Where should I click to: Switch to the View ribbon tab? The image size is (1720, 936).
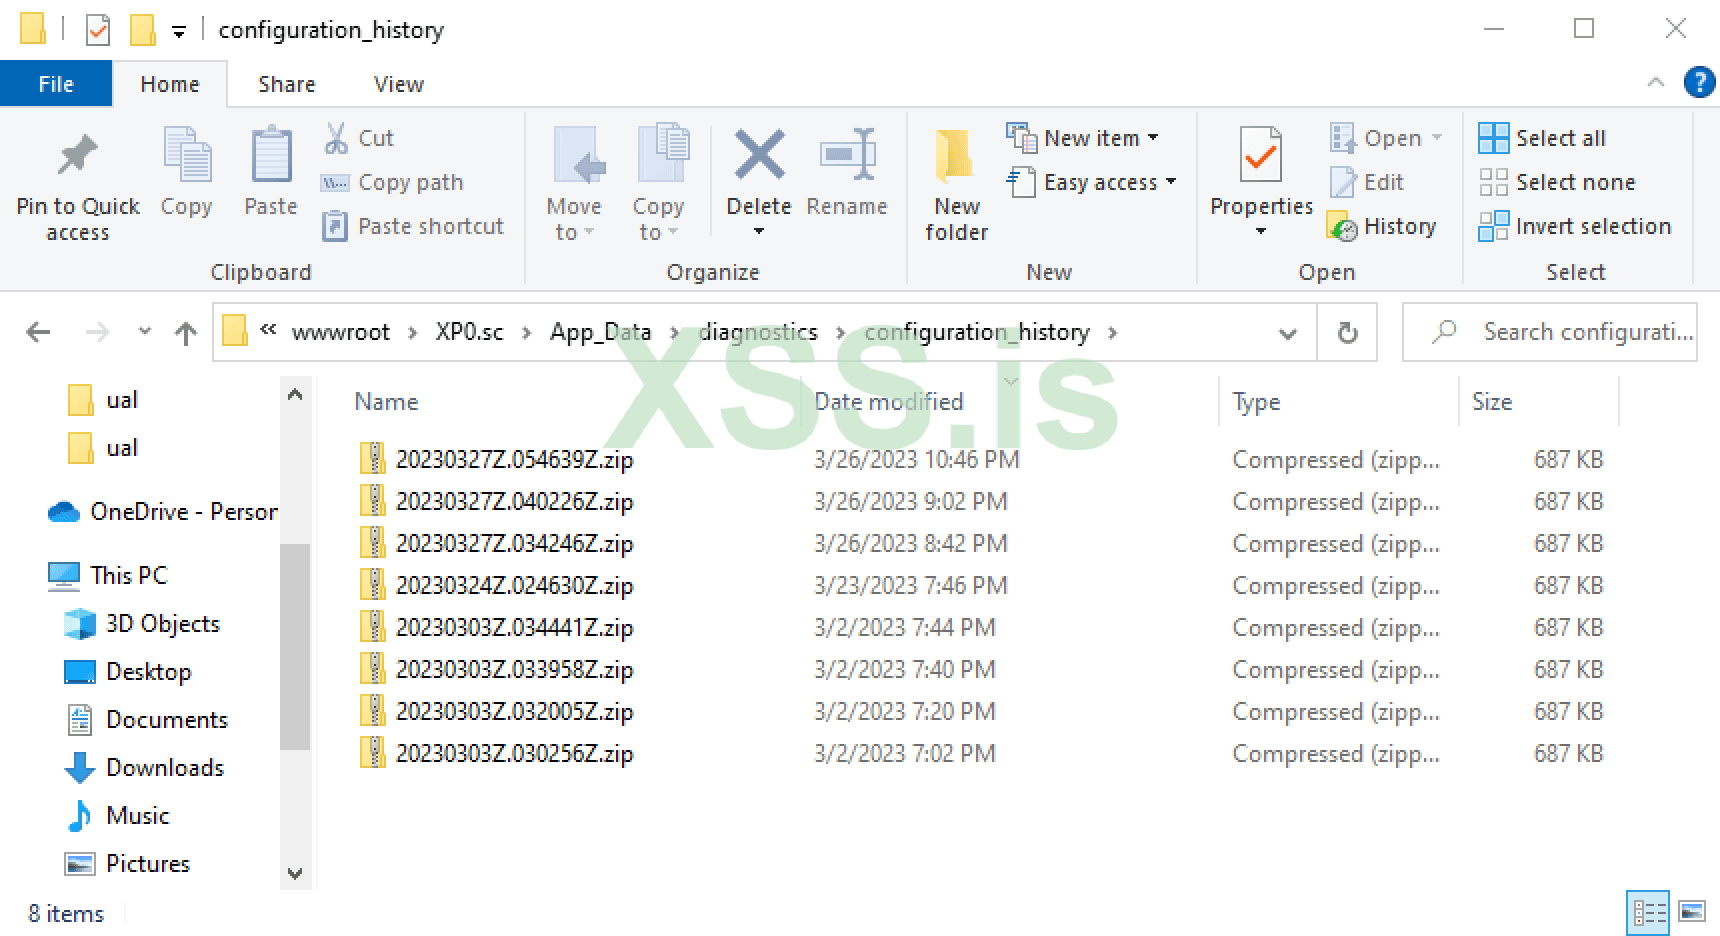pos(398,84)
